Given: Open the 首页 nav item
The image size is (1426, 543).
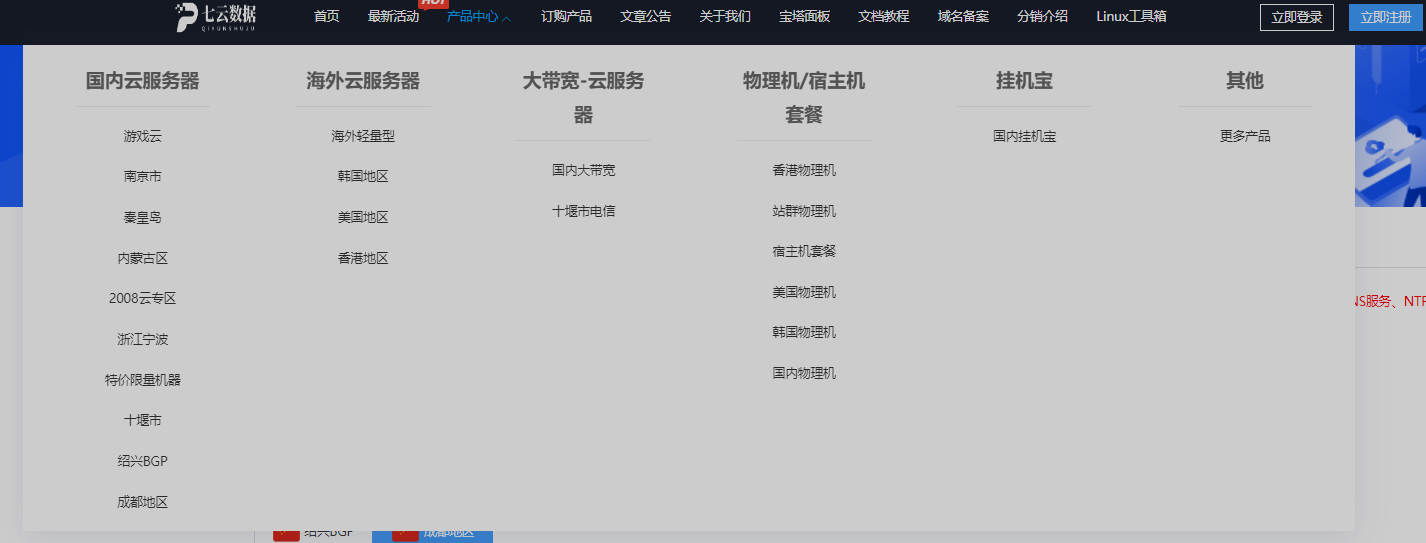Looking at the screenshot, I should [326, 17].
